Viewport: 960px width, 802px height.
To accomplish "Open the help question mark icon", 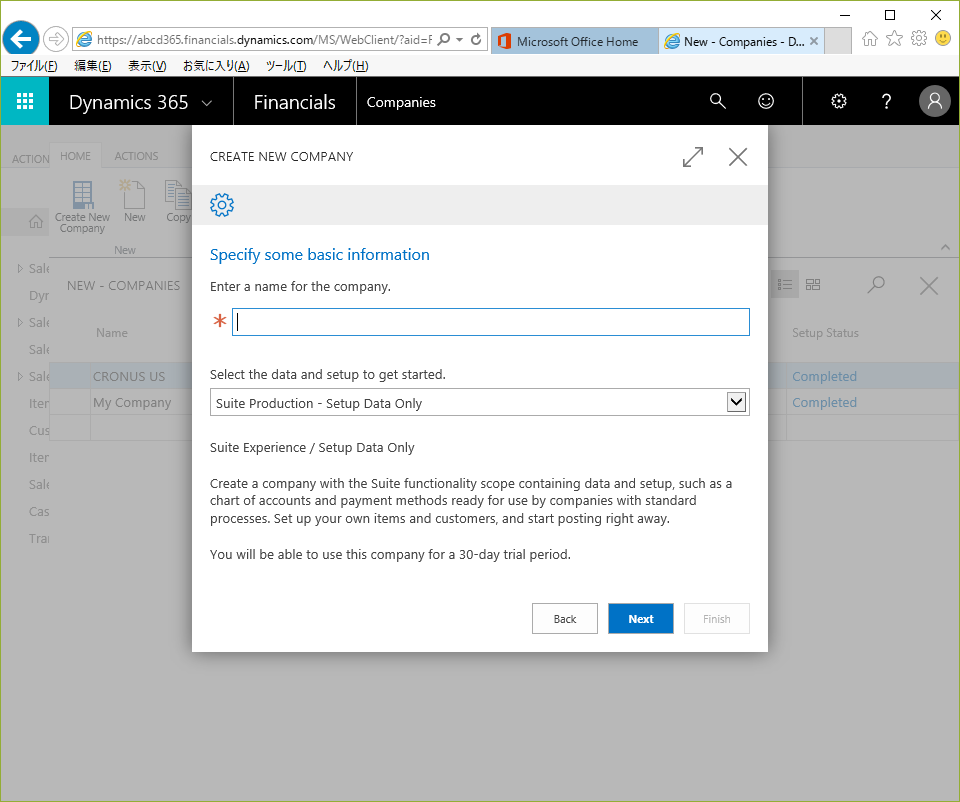I will pos(886,101).
